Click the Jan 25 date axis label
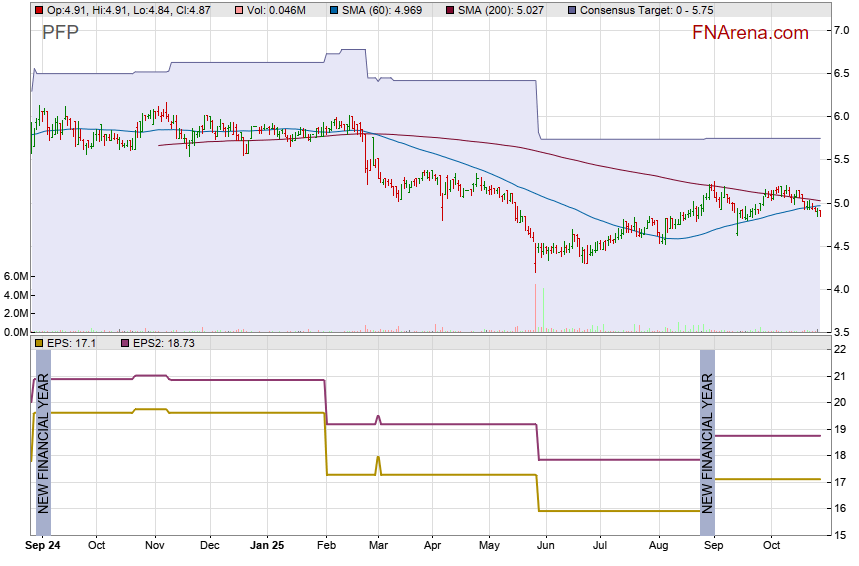 point(266,546)
